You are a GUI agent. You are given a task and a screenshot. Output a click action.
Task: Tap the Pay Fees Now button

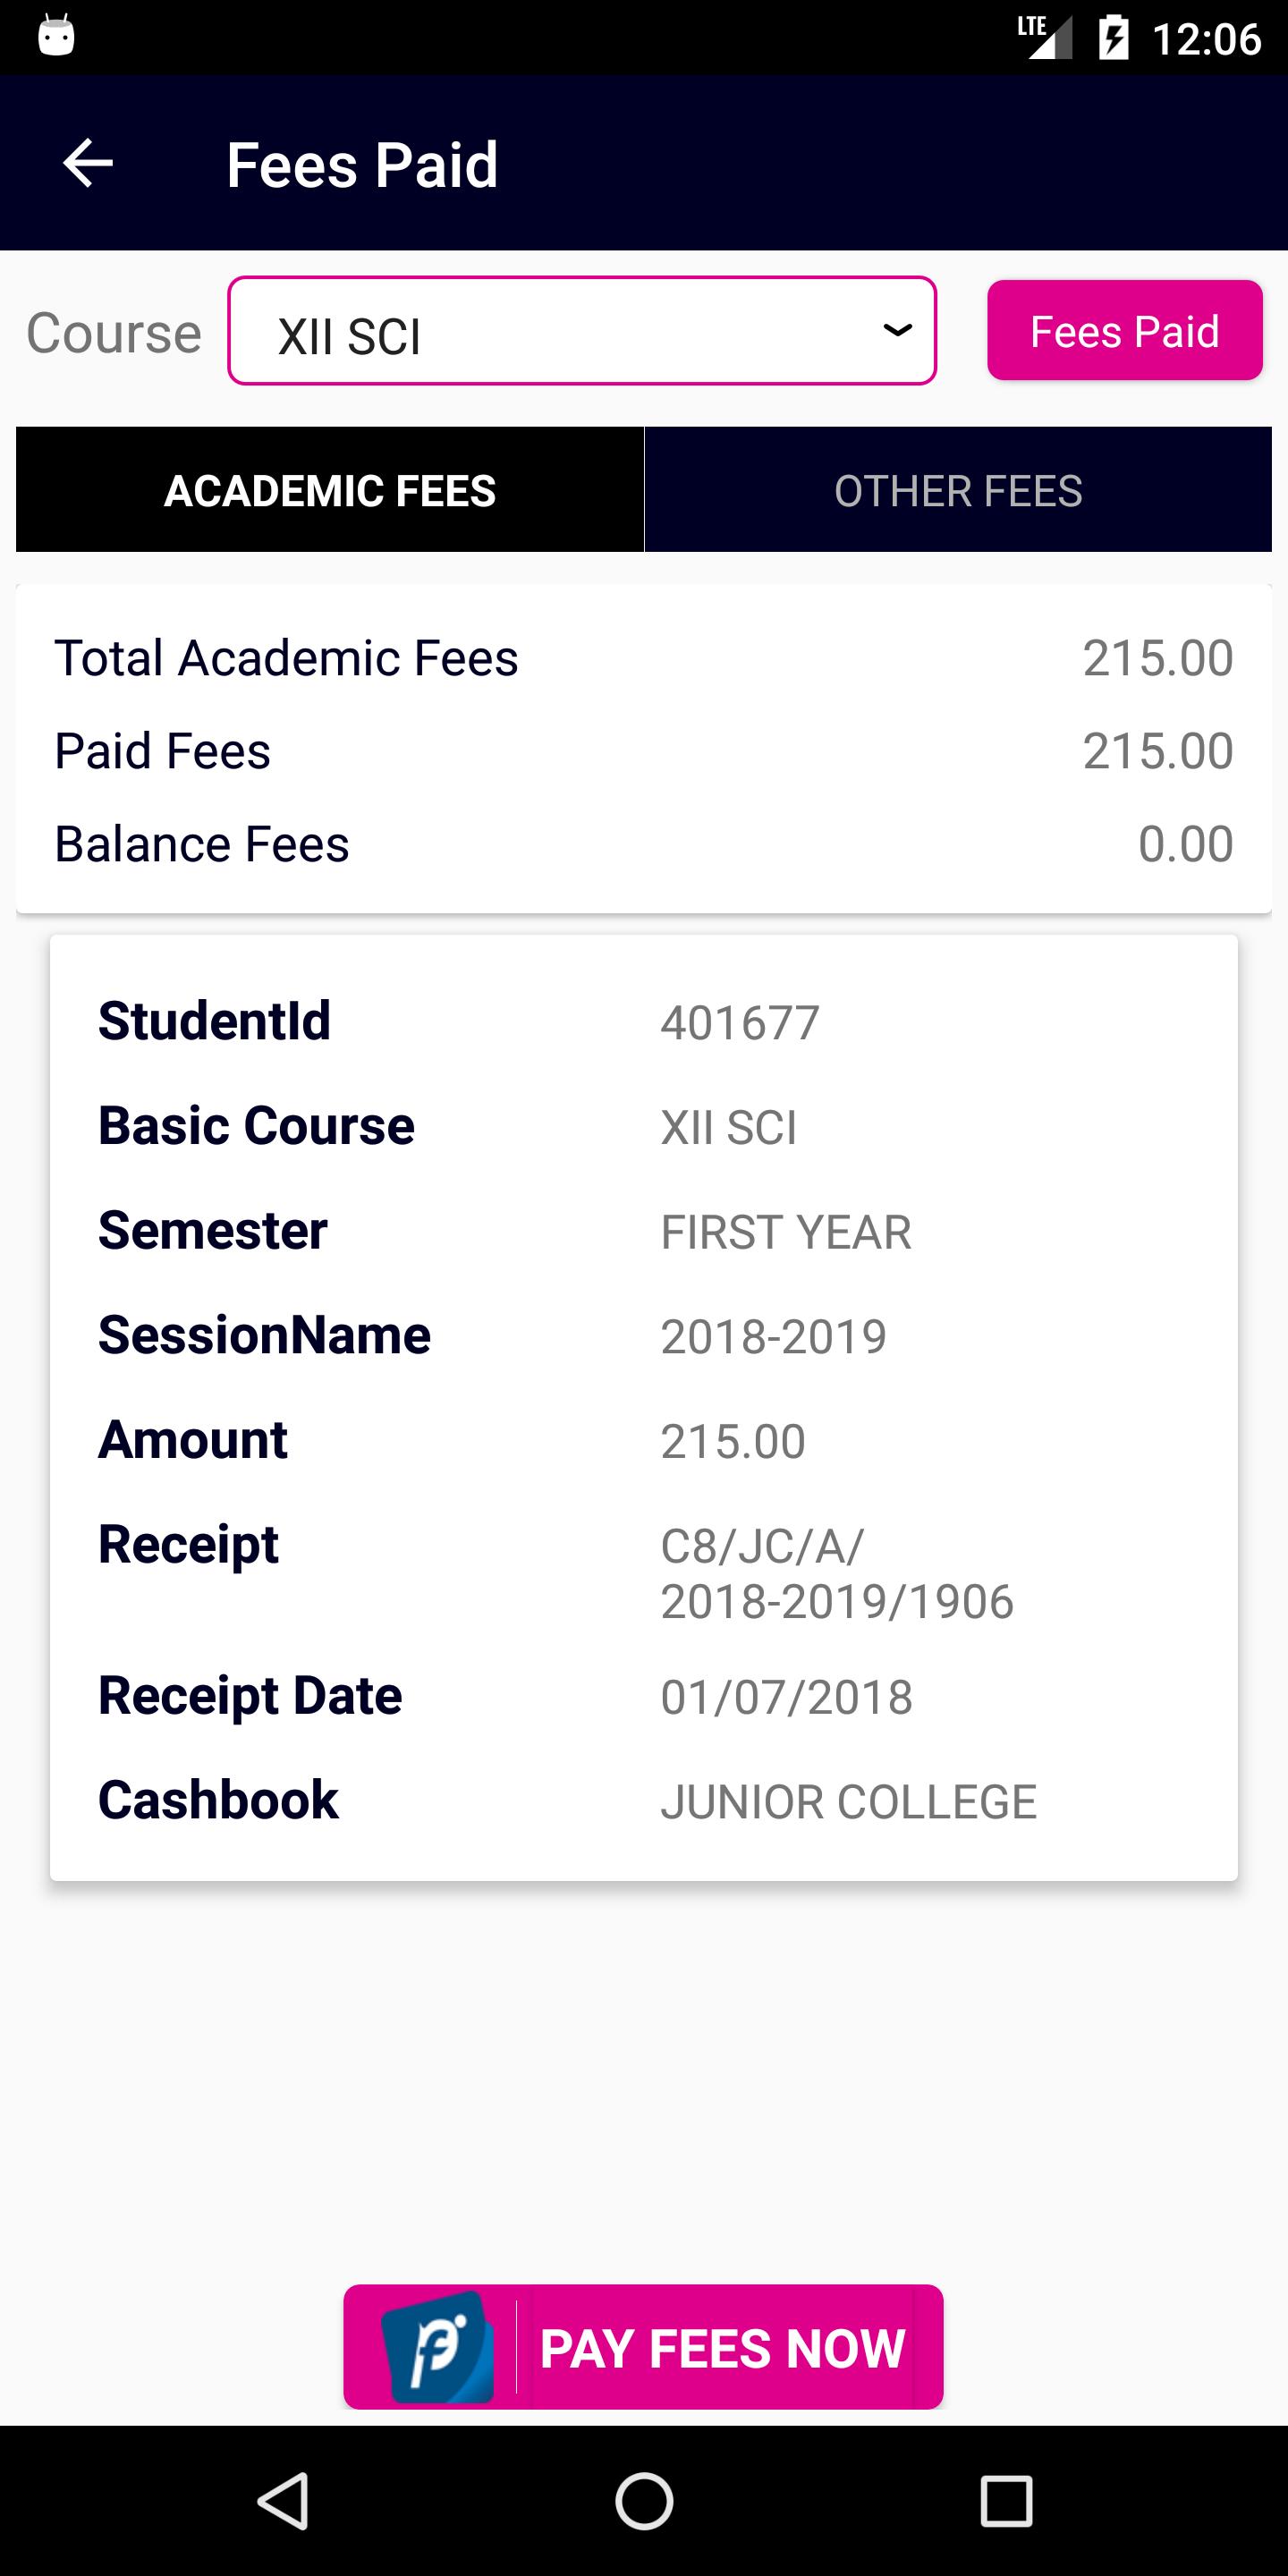point(643,2346)
